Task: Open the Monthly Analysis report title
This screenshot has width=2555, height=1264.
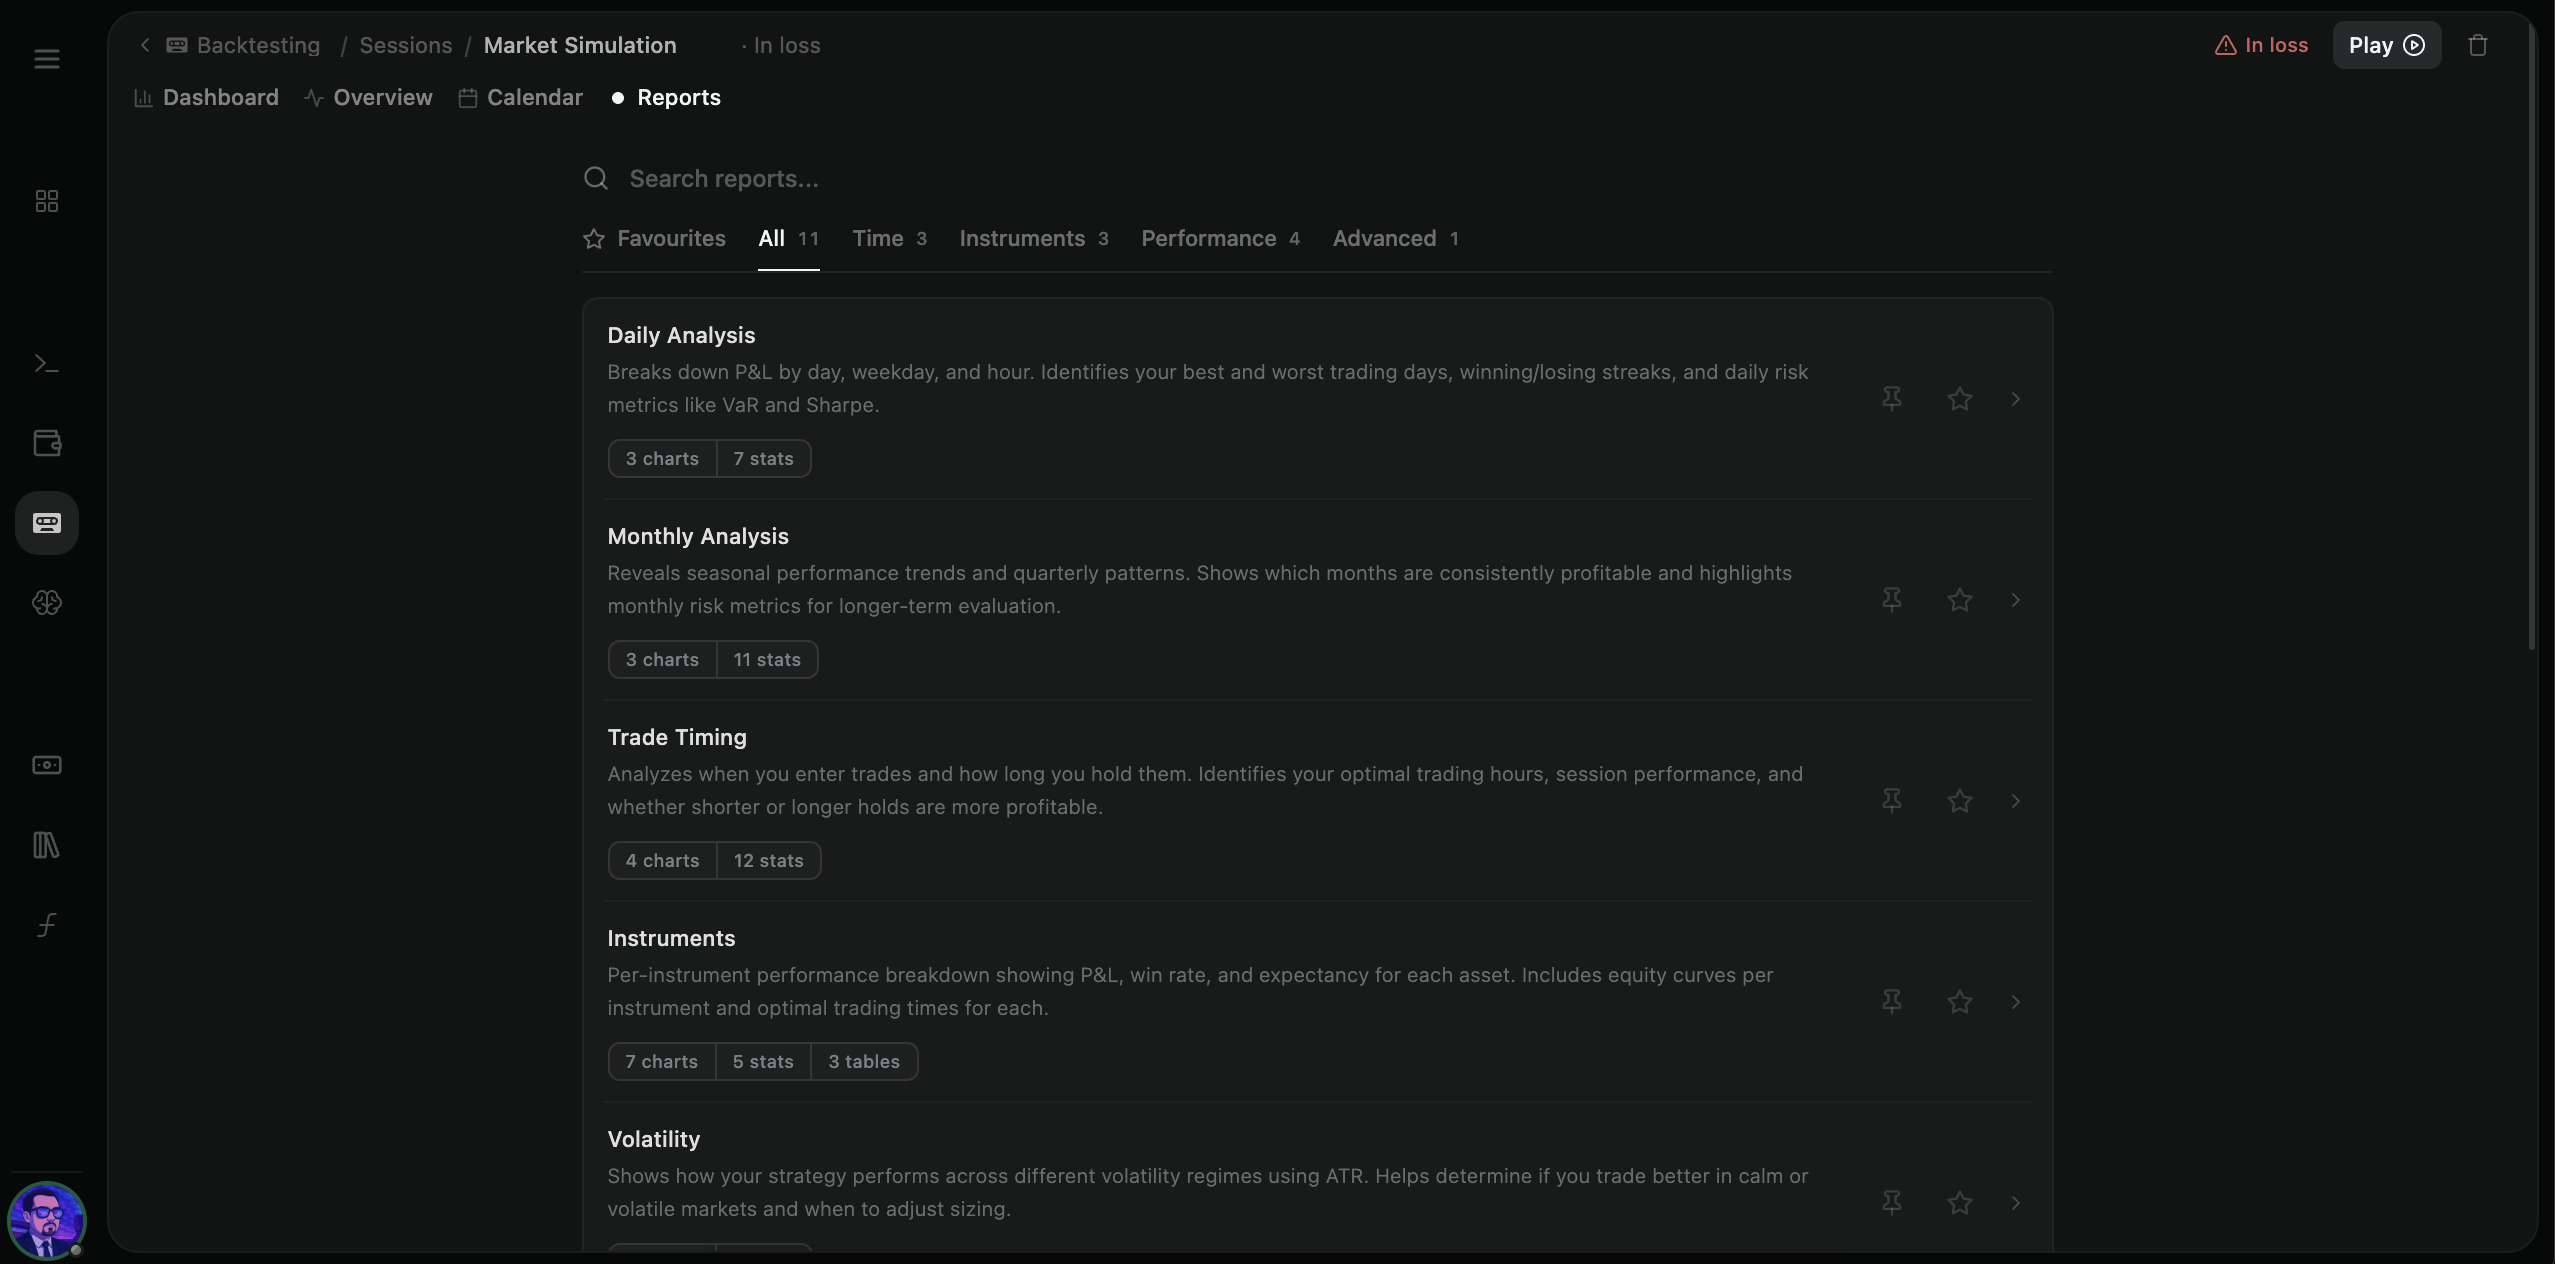Action: pos(698,536)
